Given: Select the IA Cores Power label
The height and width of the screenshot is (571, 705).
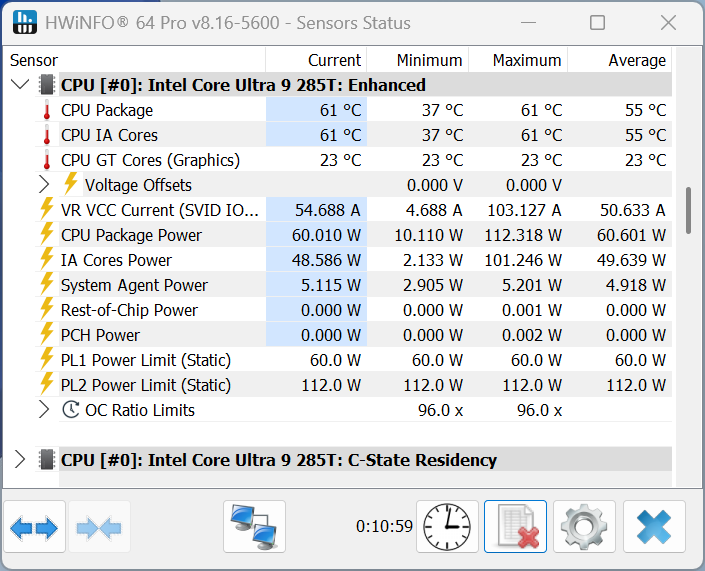Looking at the screenshot, I should pyautogui.click(x=116, y=260).
